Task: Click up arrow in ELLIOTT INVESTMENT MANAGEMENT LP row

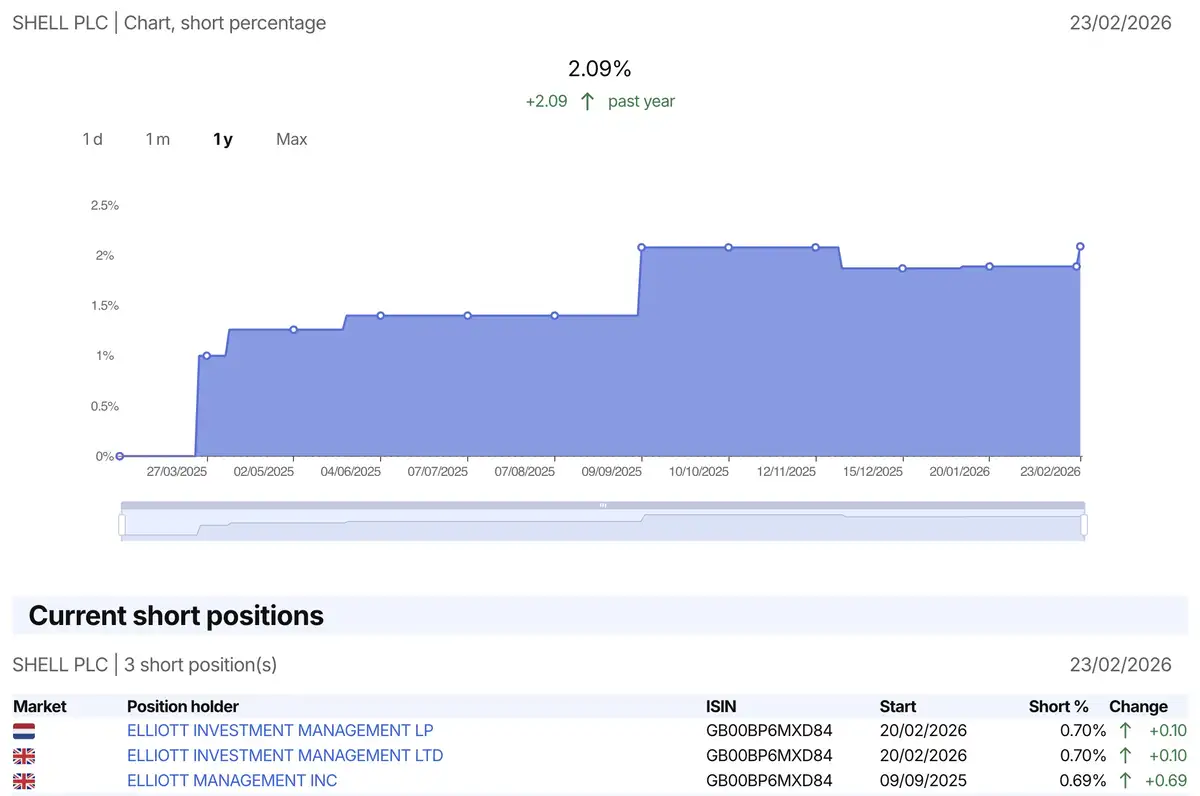Action: point(1125,730)
